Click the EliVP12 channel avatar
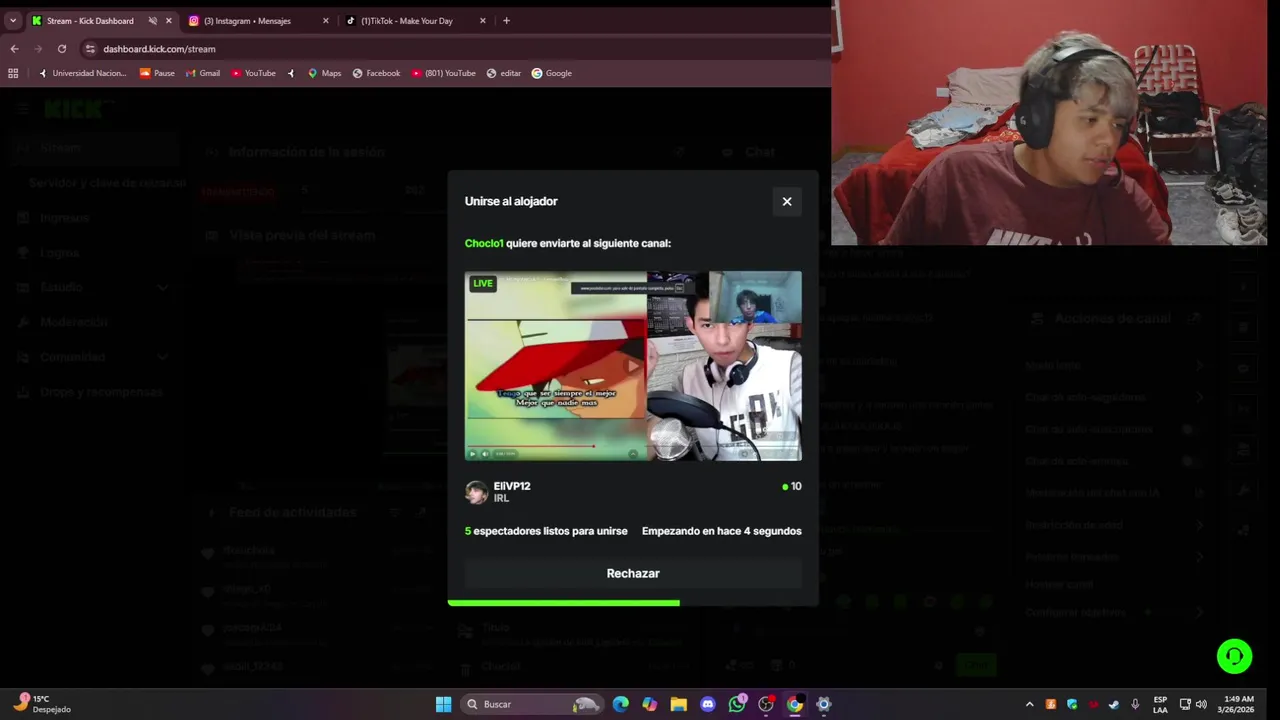Image resolution: width=1280 pixels, height=720 pixels. [x=477, y=492]
